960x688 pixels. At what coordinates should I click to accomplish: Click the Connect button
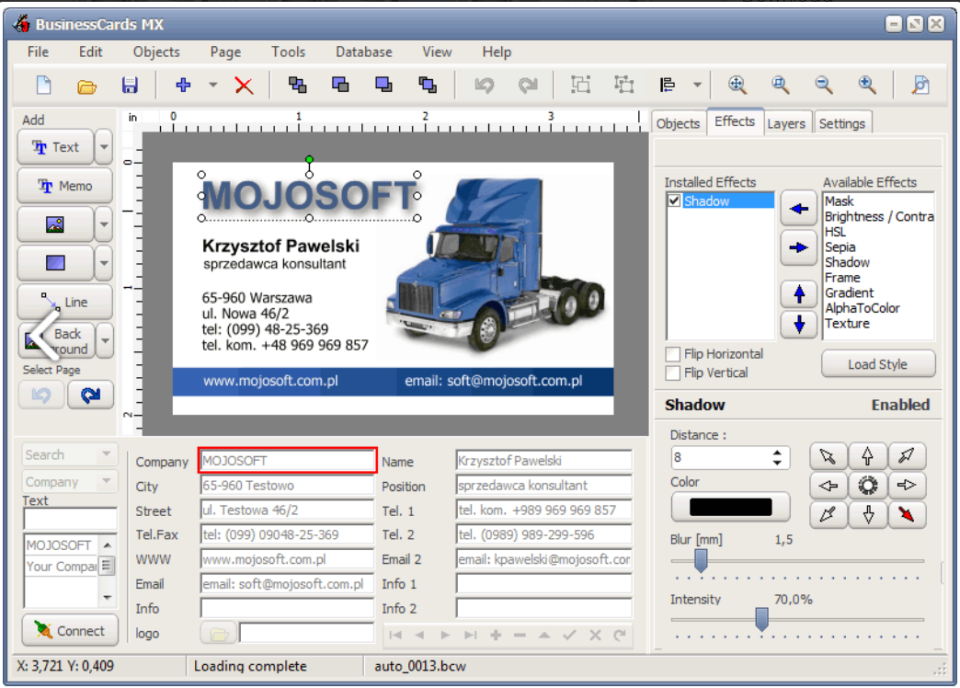[69, 631]
